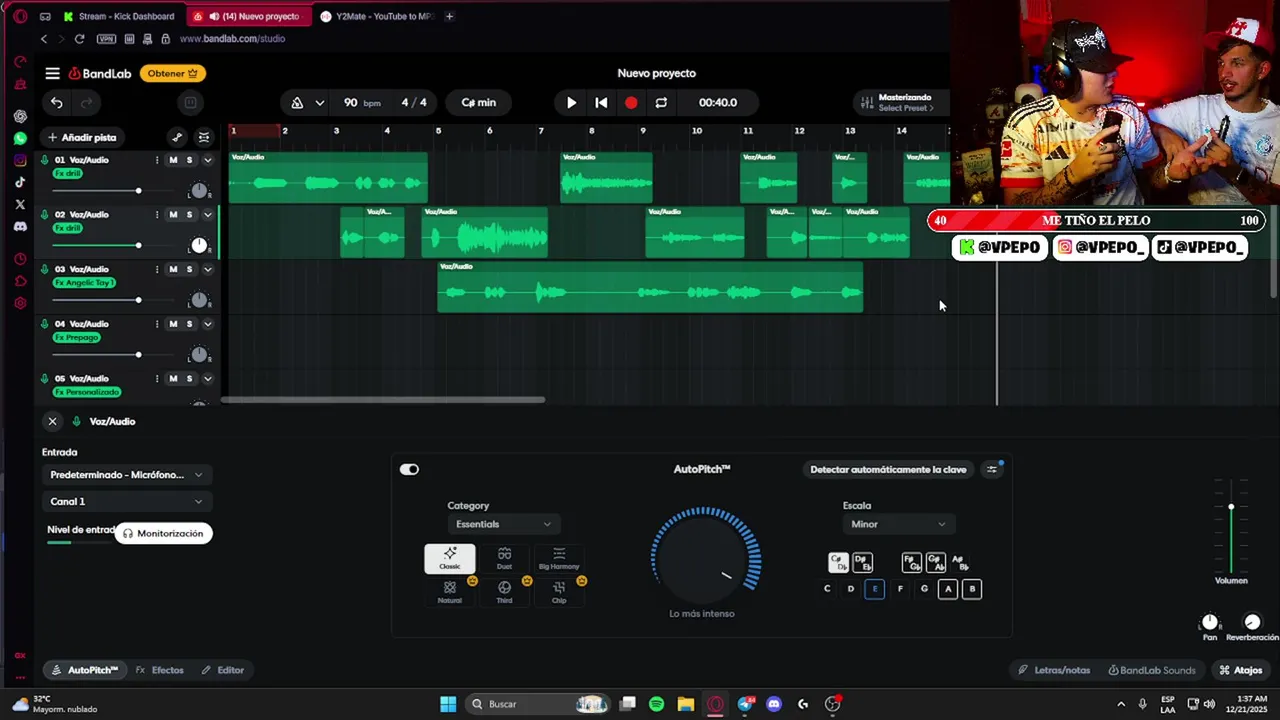Click the Monitorización button
Viewport: 1280px width, 720px height.
pos(163,533)
